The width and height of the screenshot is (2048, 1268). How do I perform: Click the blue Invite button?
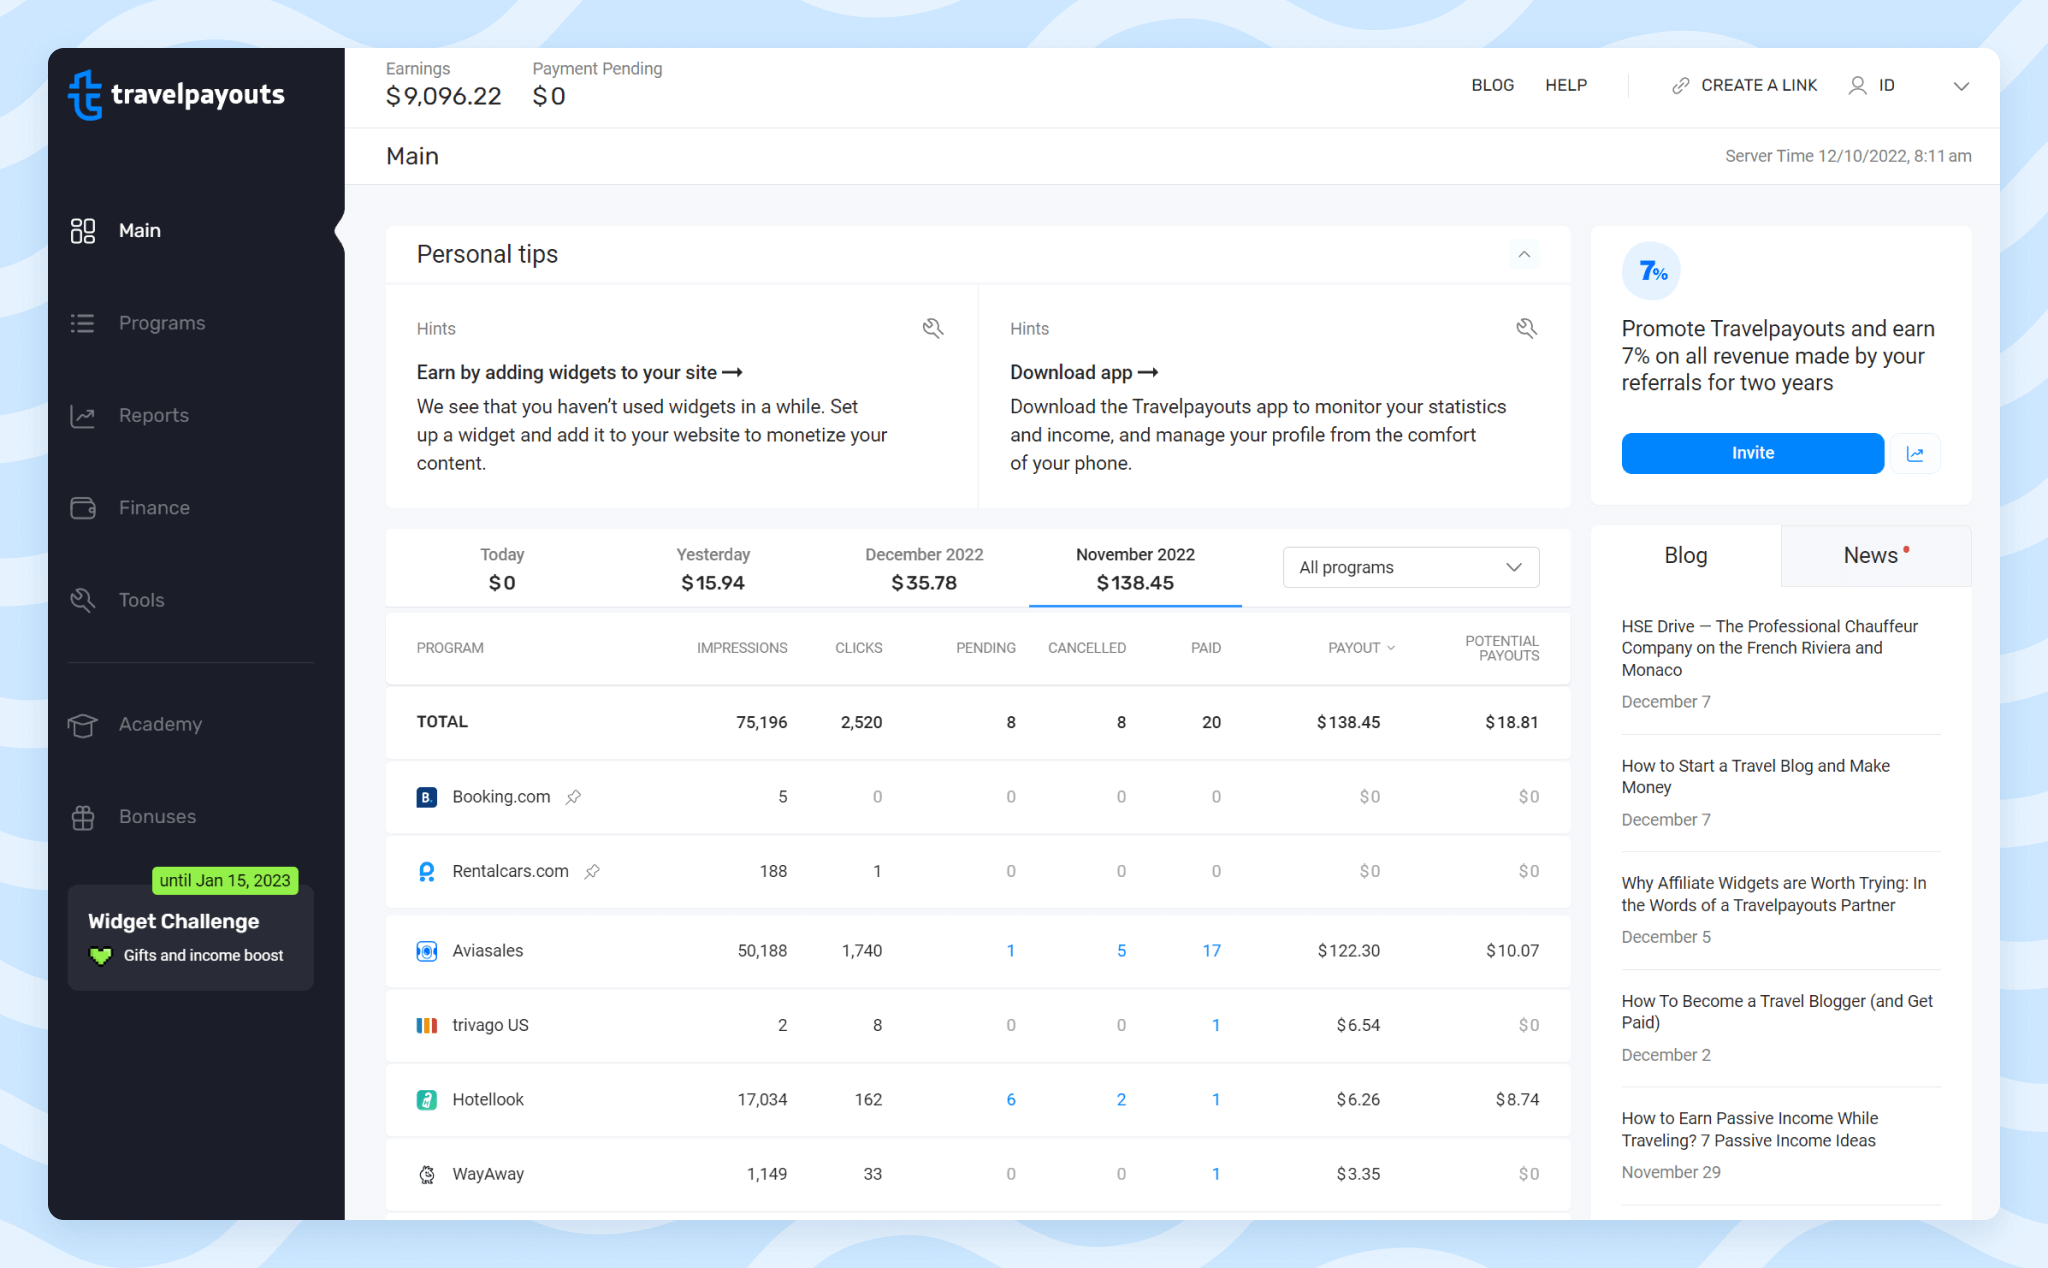point(1752,454)
